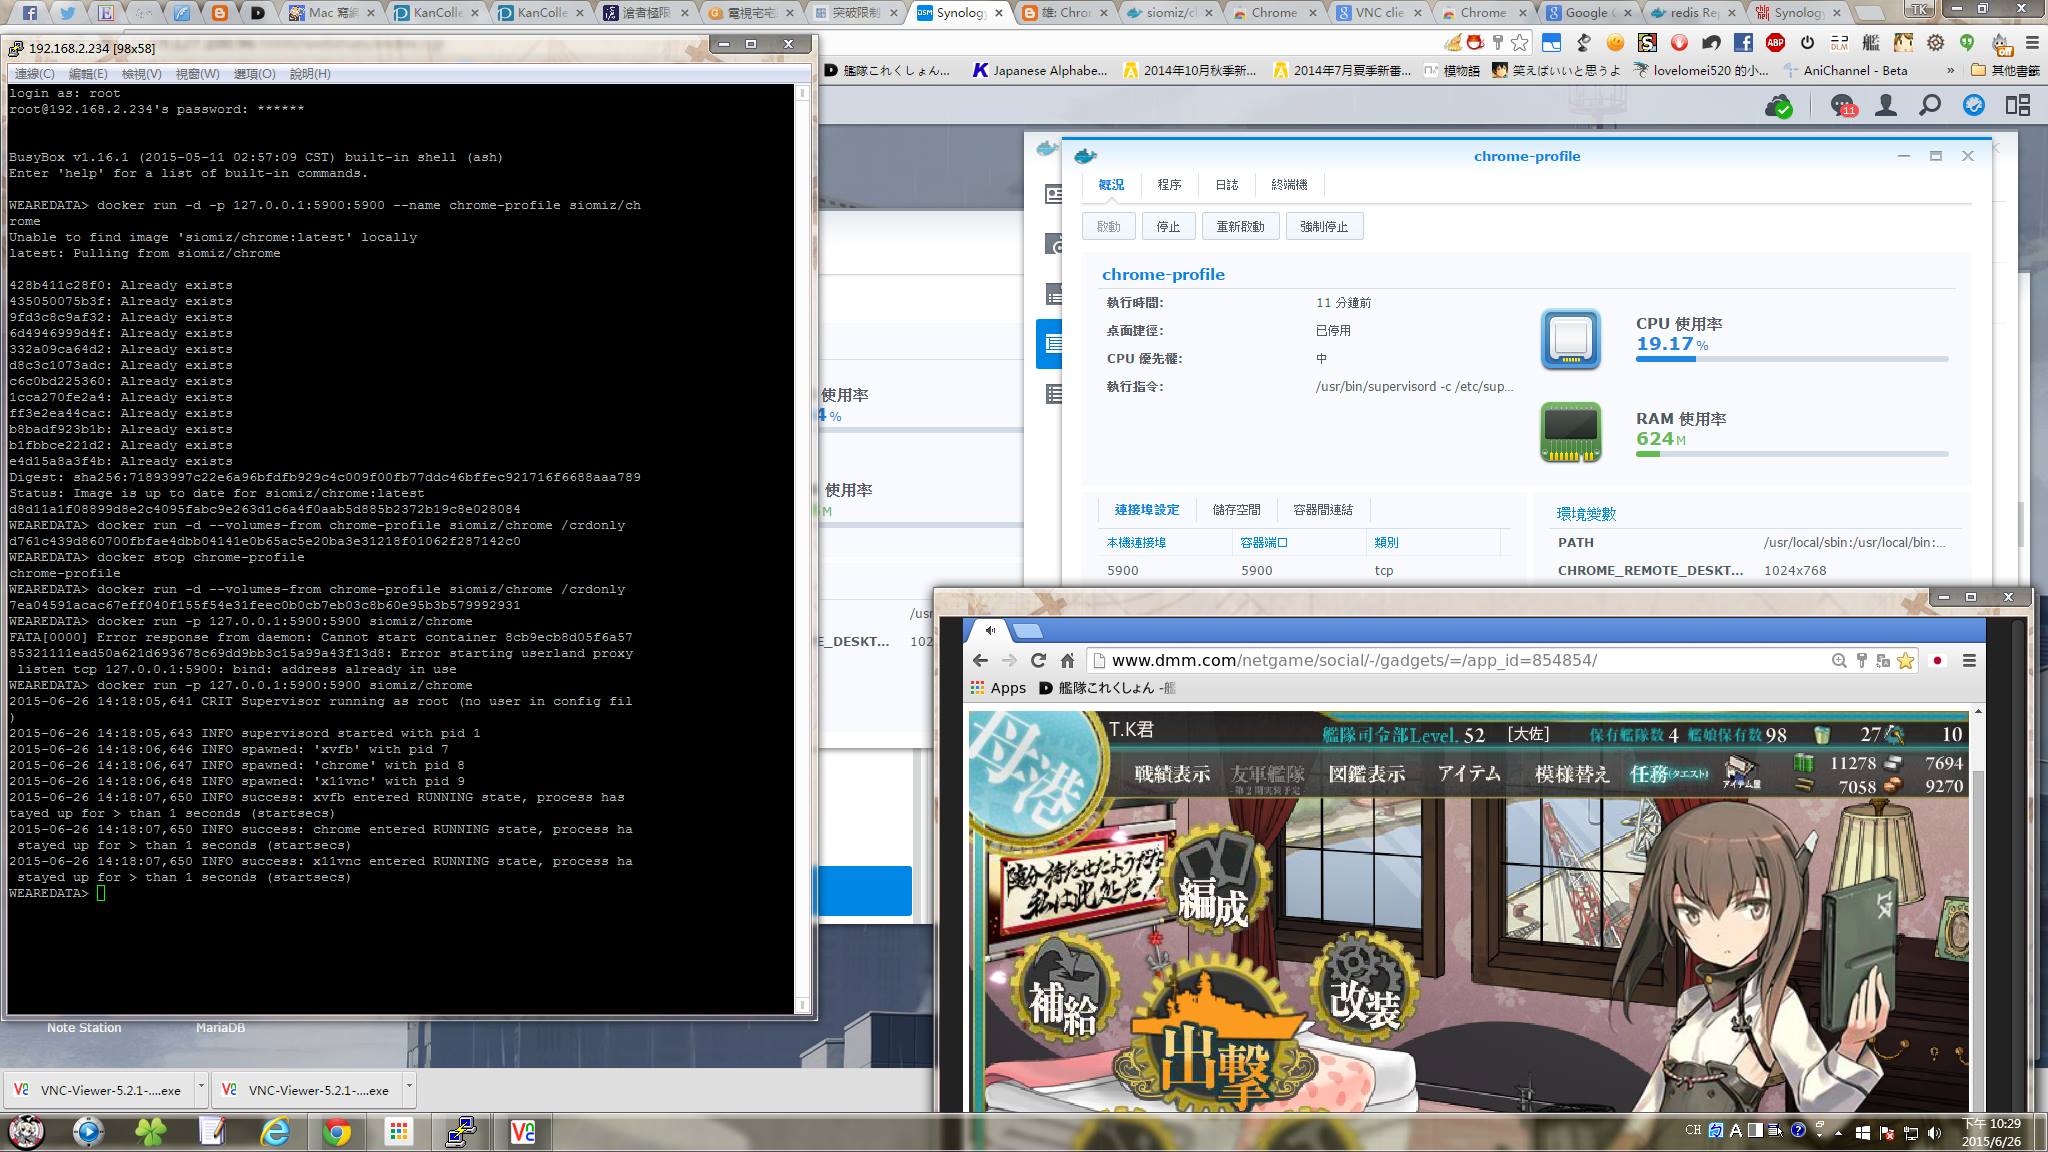Click the gear extension icon in Chrome toolbar
The image size is (2048, 1152).
(x=1936, y=43)
